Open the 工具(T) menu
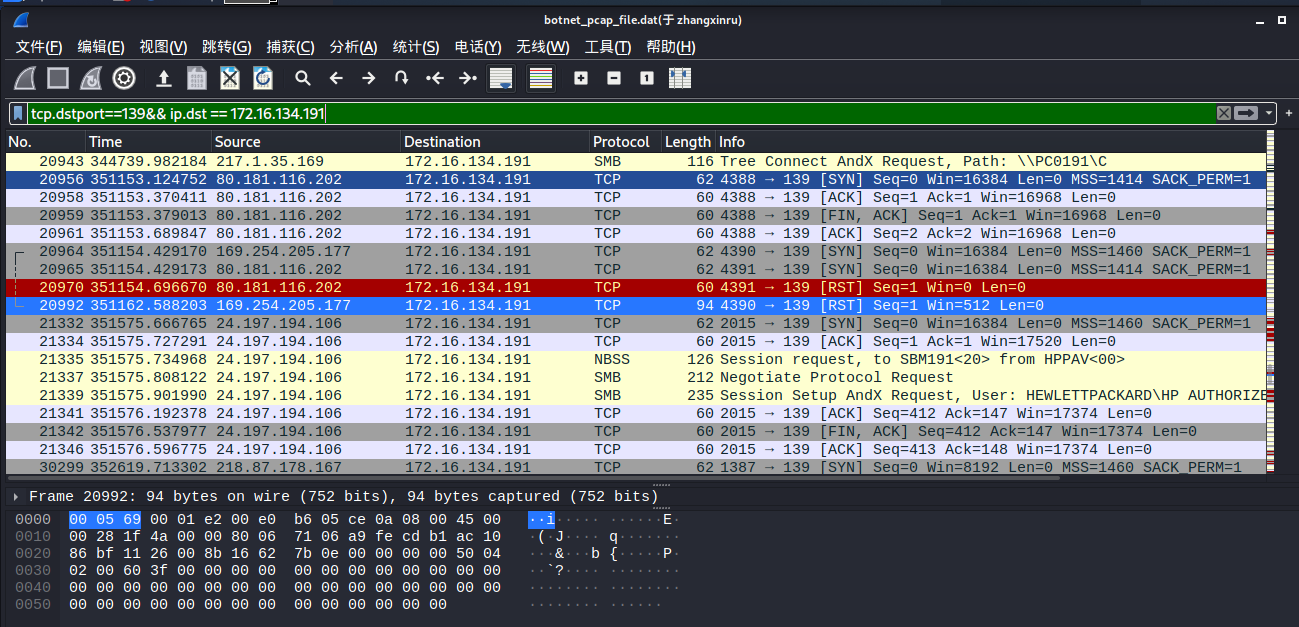 click(x=608, y=47)
